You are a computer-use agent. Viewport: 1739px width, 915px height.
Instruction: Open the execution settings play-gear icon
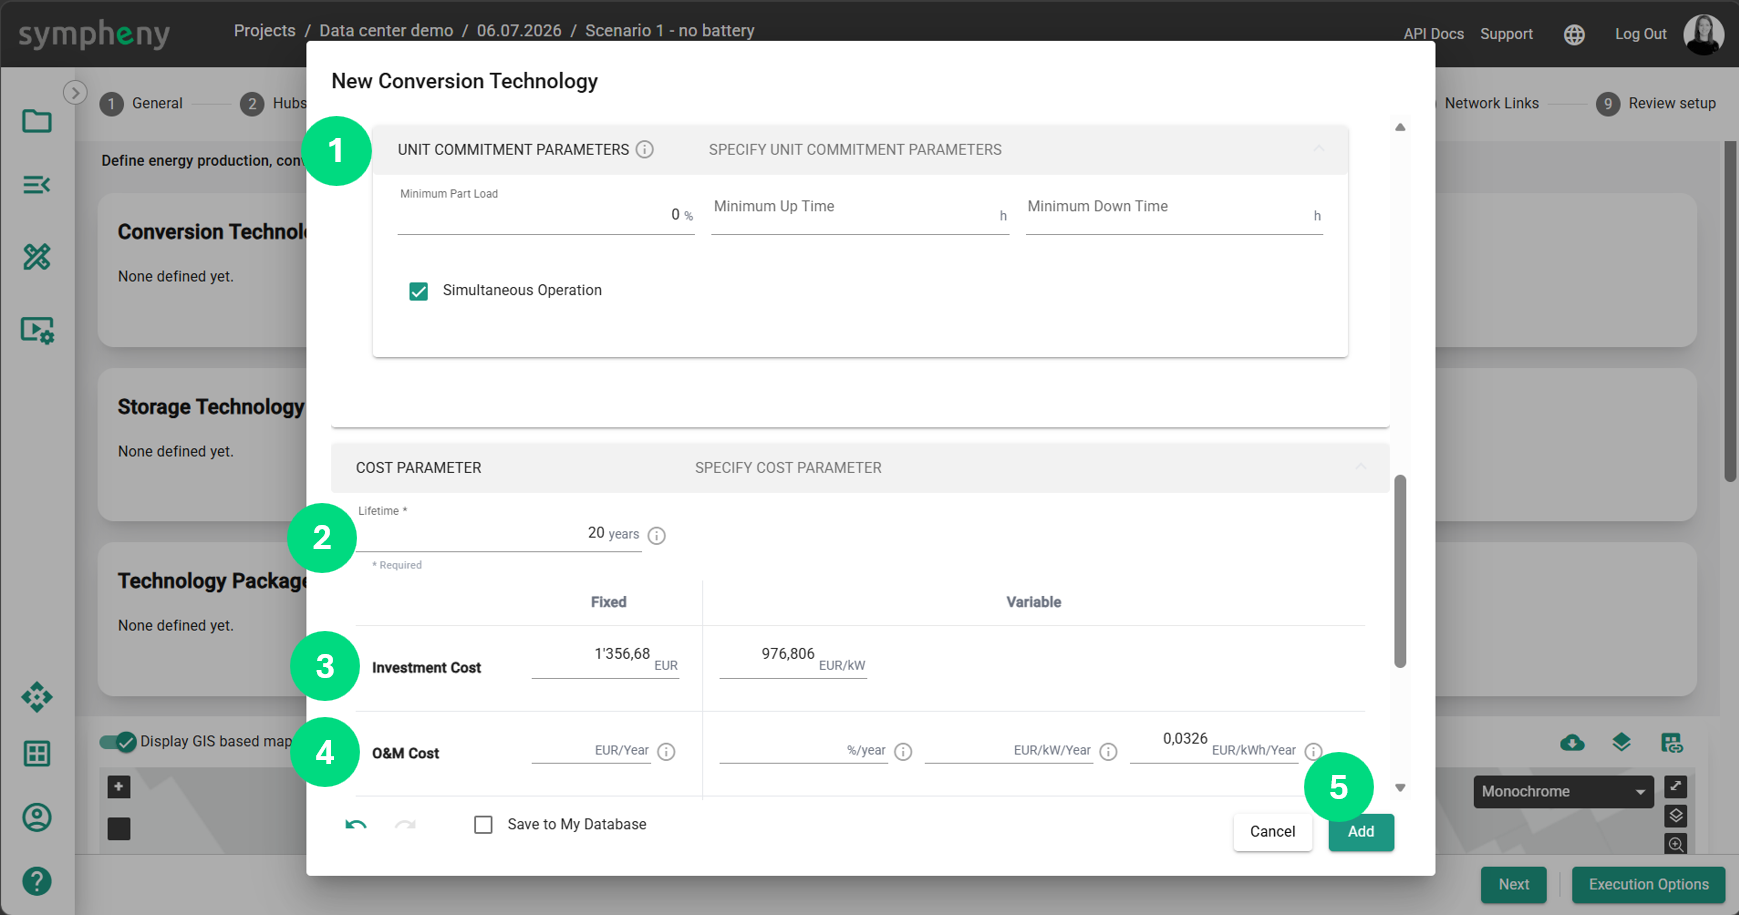tap(37, 330)
